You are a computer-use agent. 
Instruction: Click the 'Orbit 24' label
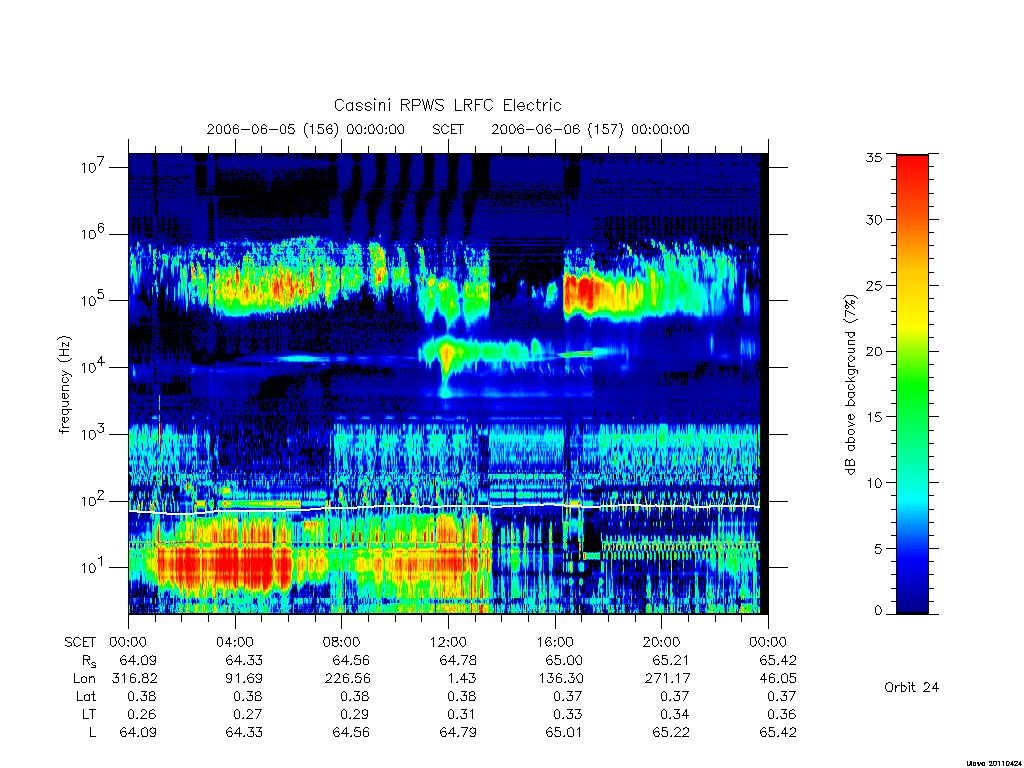pos(912,687)
